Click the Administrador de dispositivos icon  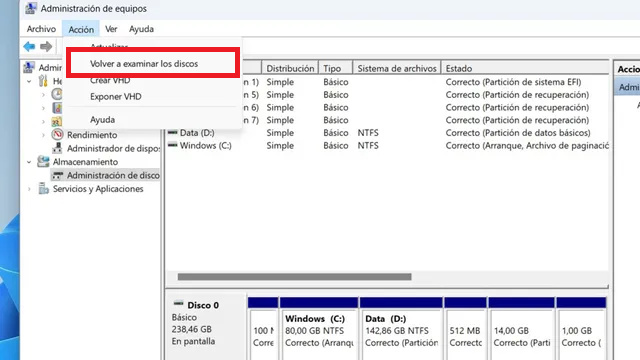click(x=58, y=148)
